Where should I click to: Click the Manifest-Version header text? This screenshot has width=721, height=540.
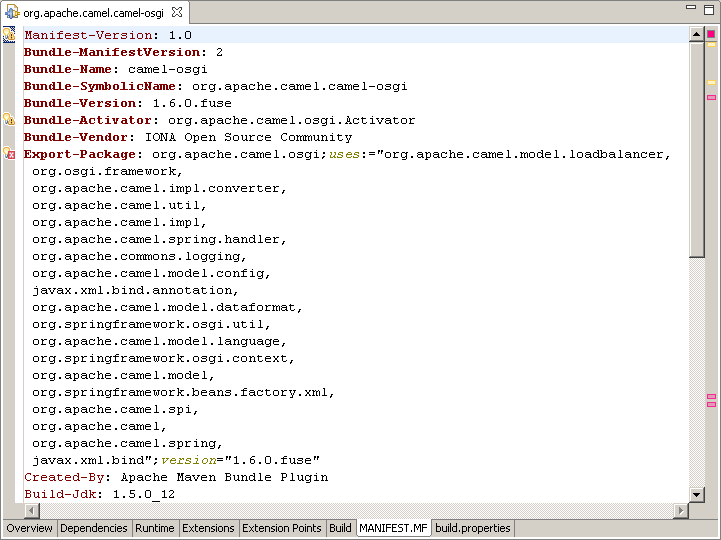click(x=89, y=35)
